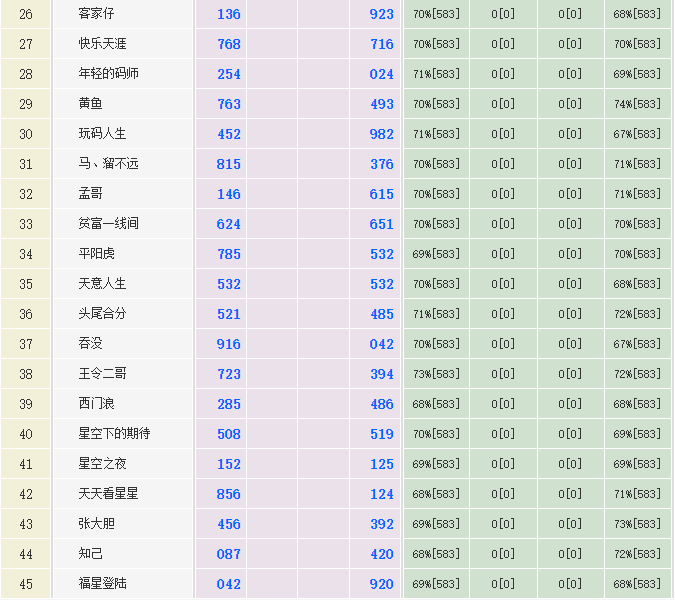Click the blue number 785 beside 平阳虎

click(x=229, y=254)
